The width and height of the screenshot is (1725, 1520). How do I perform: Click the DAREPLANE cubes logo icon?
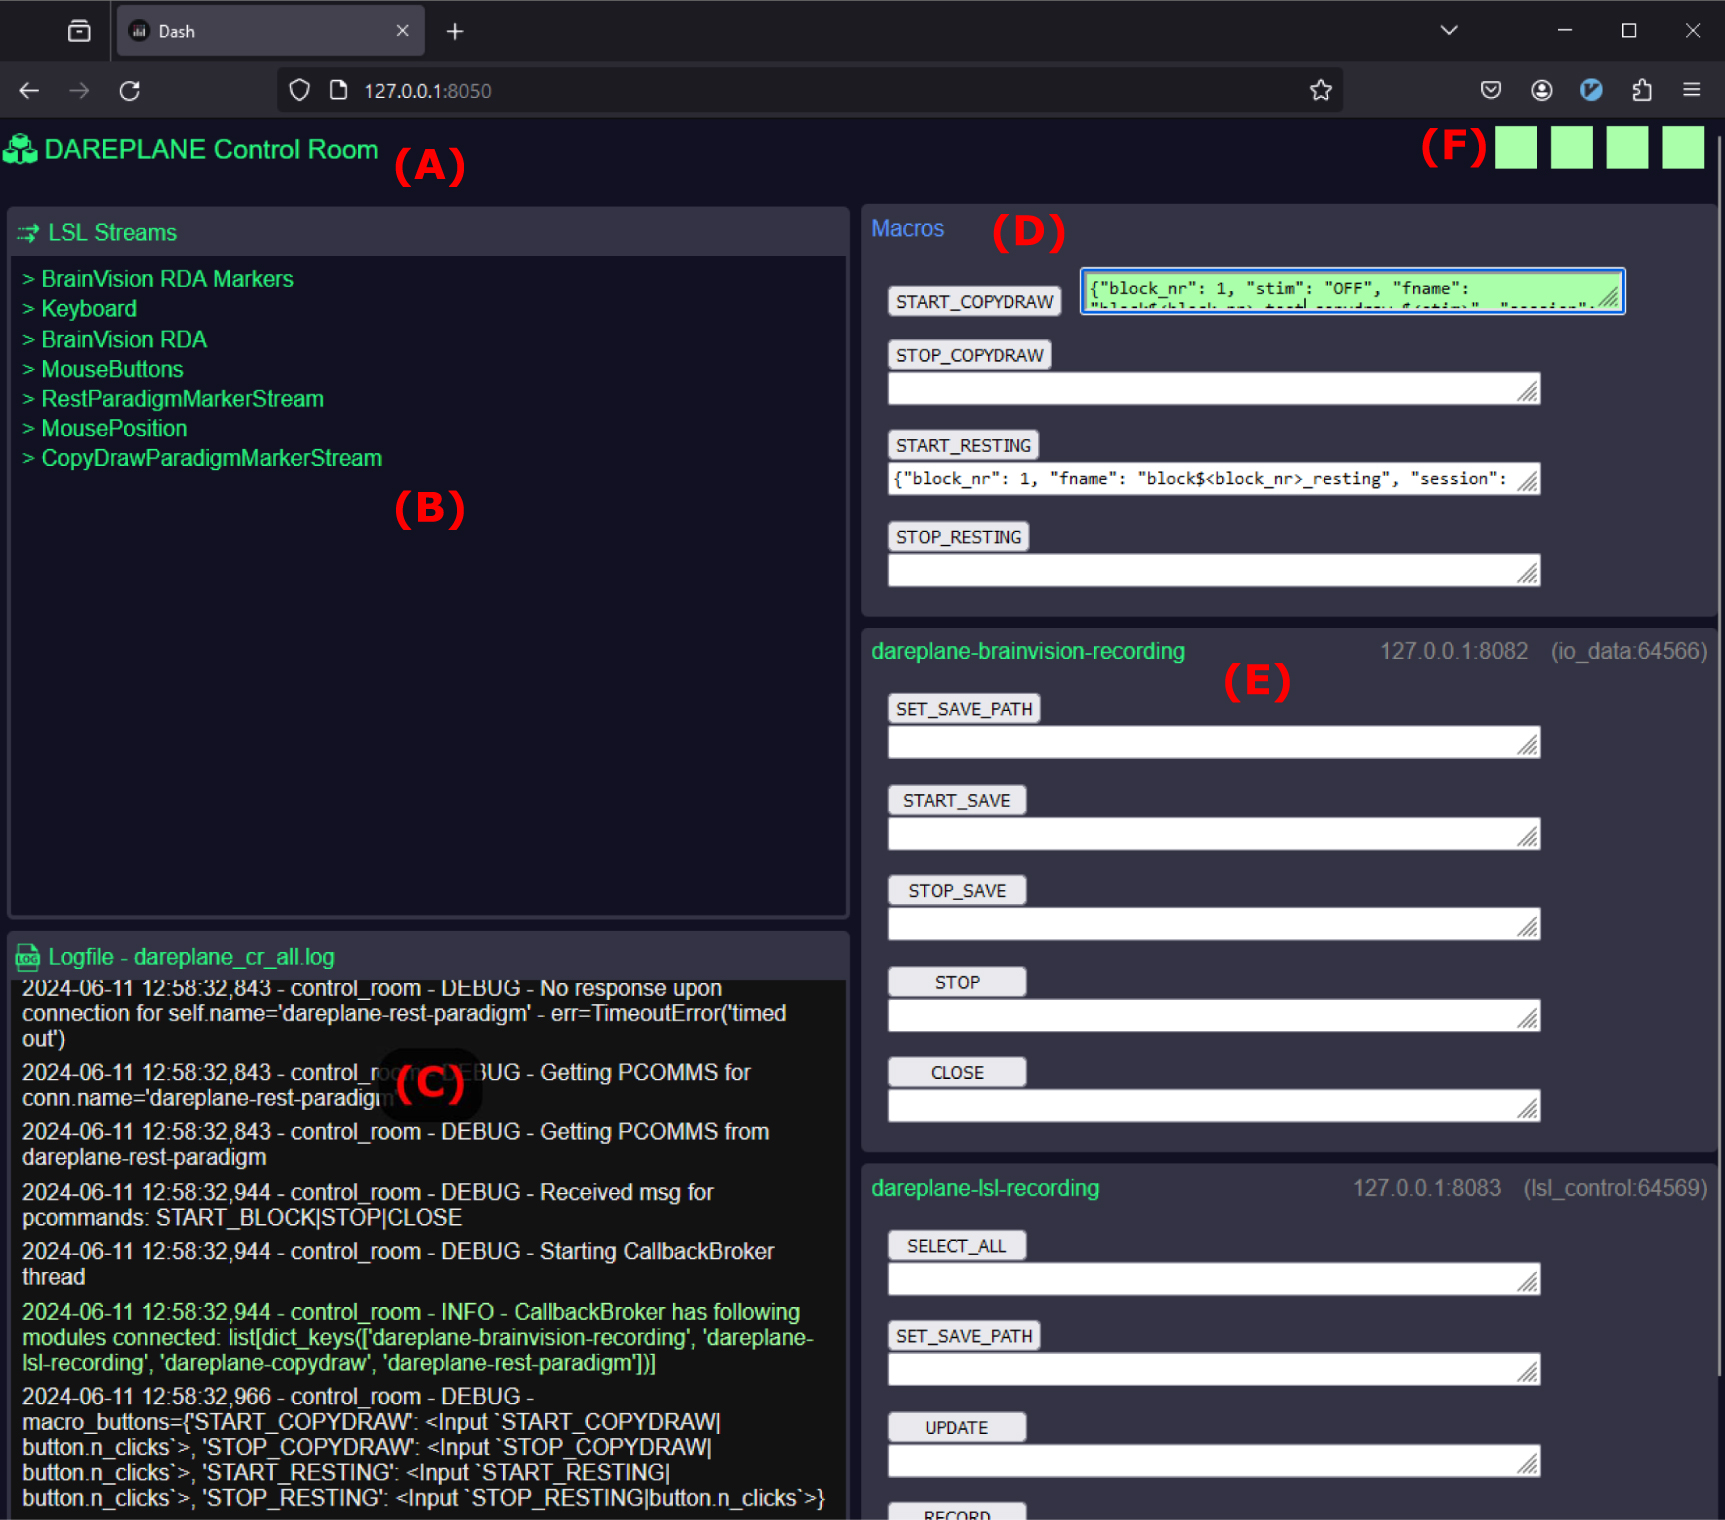(x=21, y=149)
